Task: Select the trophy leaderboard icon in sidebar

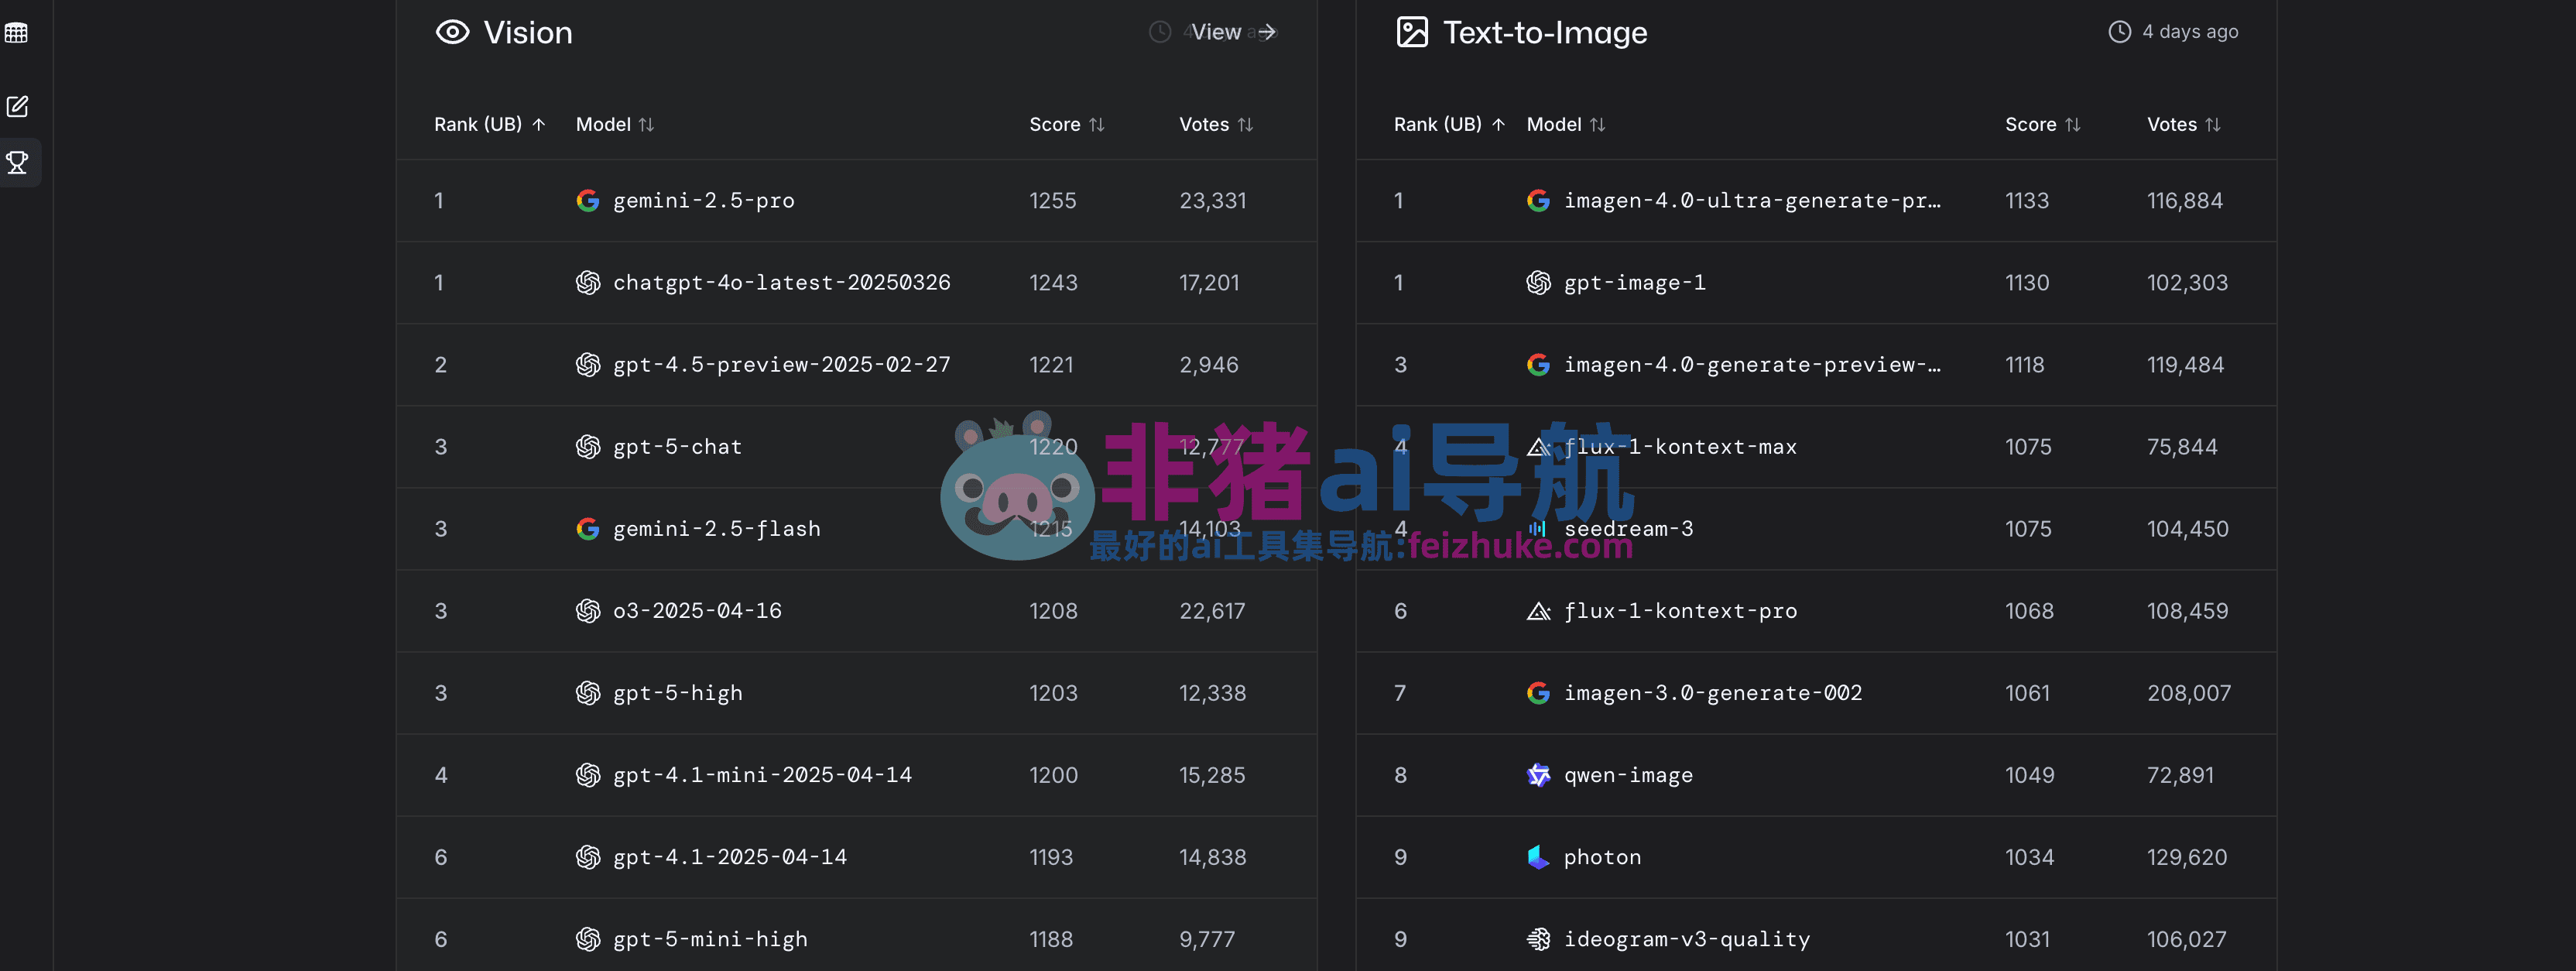Action: pyautogui.click(x=19, y=161)
